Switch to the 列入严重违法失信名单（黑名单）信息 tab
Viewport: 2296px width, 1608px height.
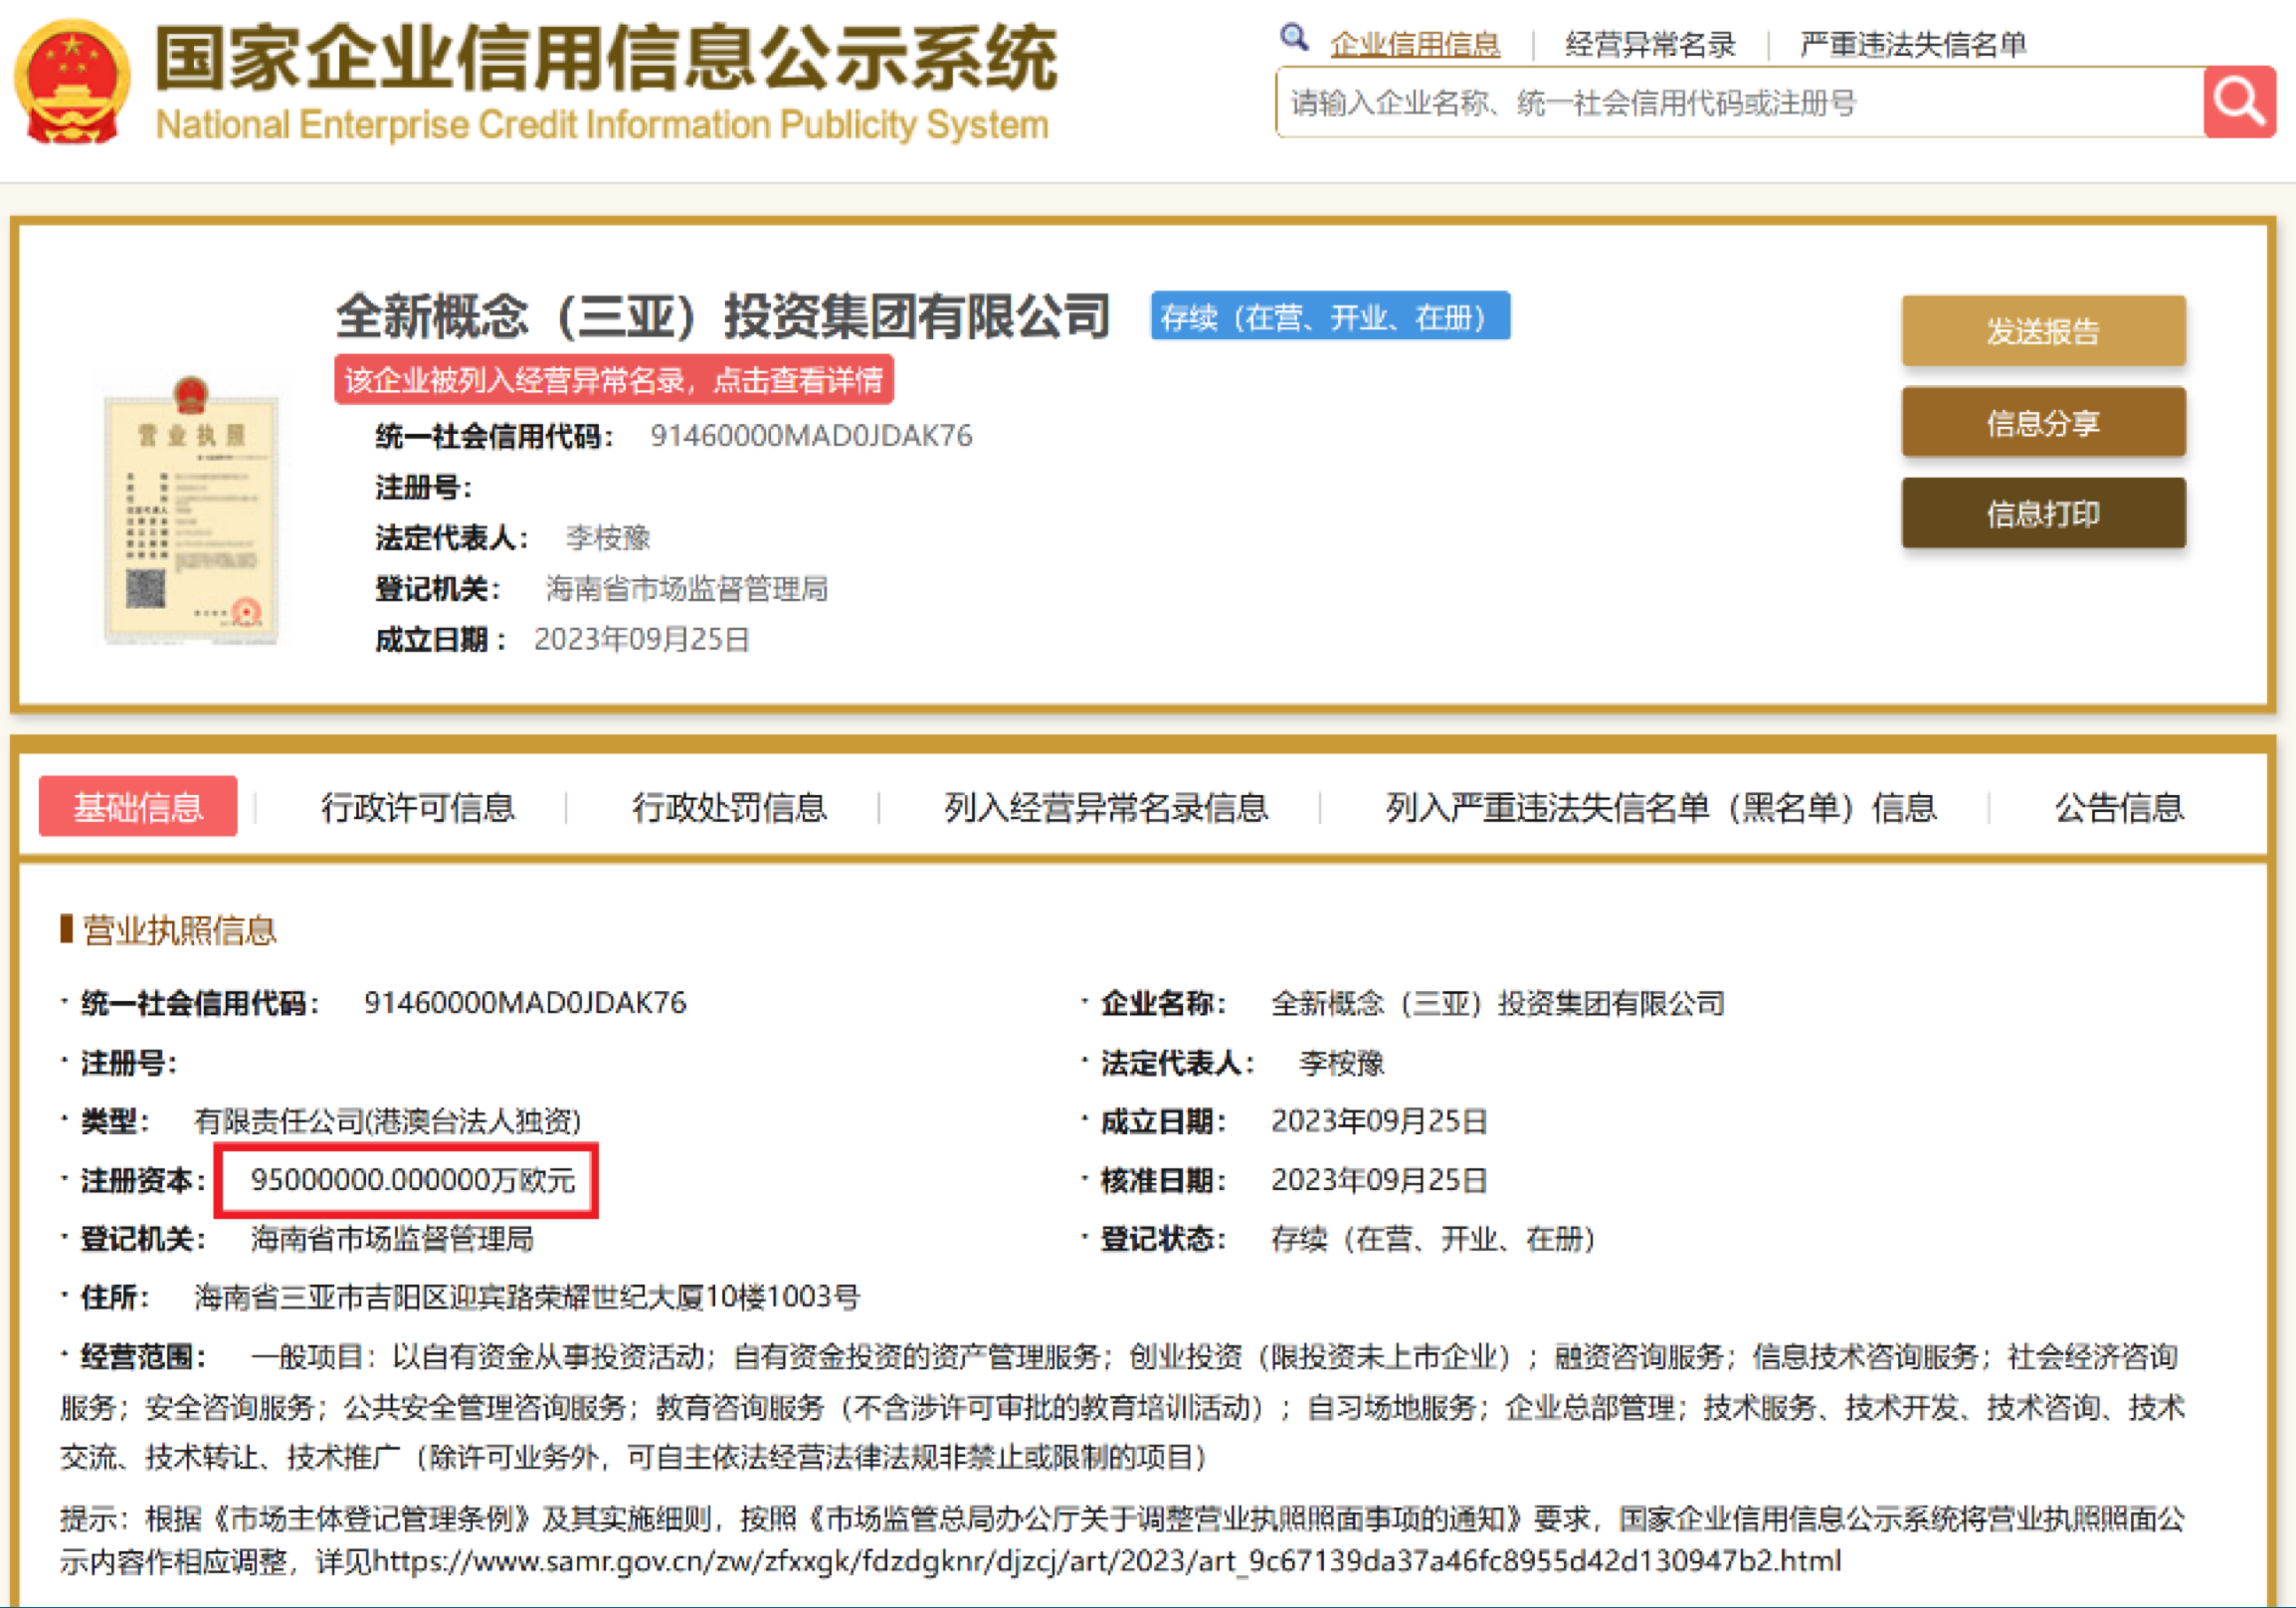click(1660, 807)
